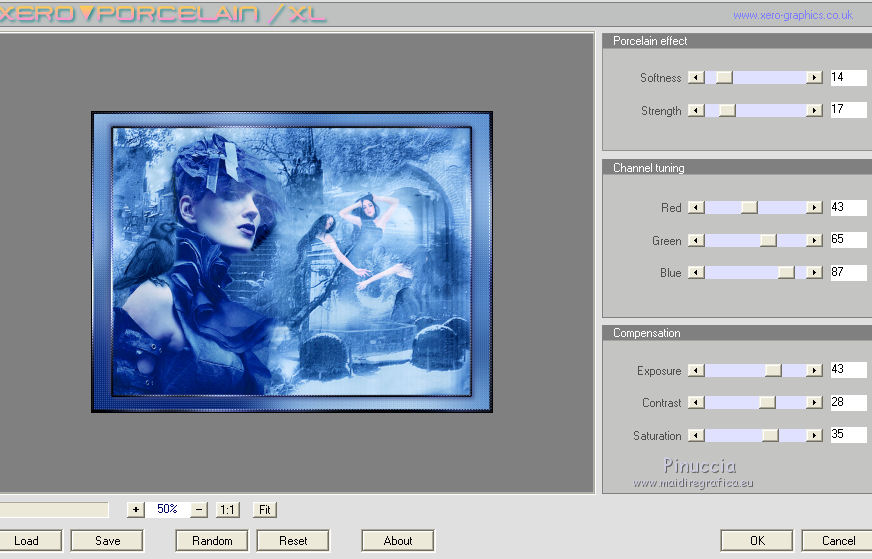
Task: Click the Contrast value field showing 28
Action: 849,403
